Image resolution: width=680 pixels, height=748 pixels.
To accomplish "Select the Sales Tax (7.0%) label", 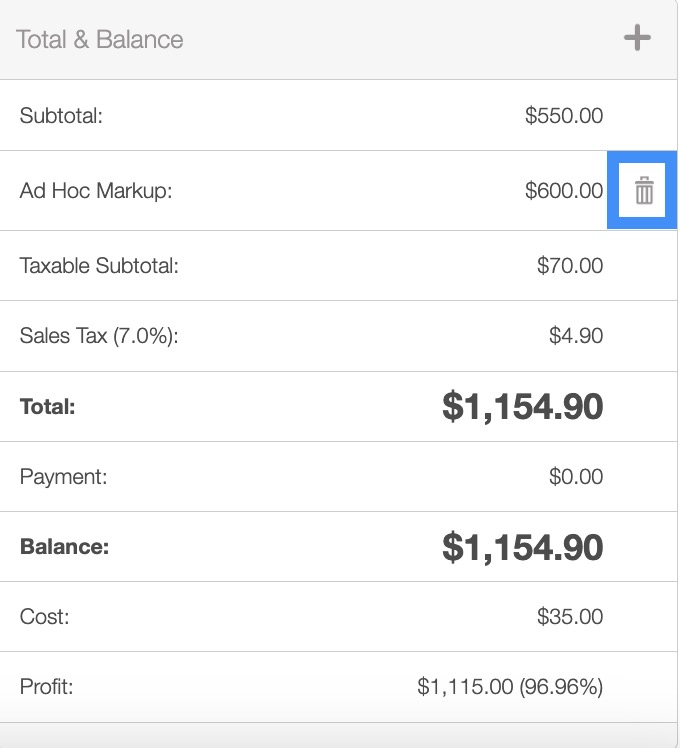I will pyautogui.click(x=99, y=336).
